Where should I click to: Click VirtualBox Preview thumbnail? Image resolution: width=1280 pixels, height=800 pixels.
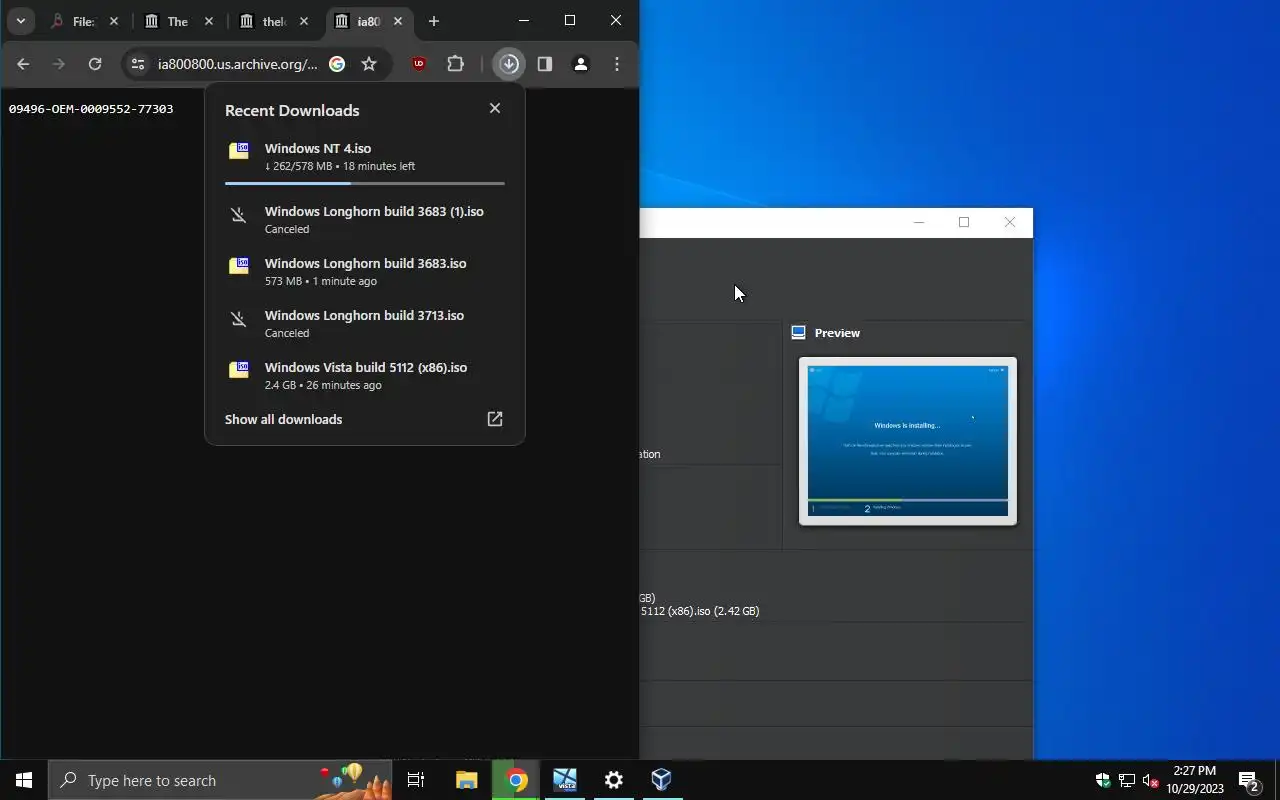[908, 441]
